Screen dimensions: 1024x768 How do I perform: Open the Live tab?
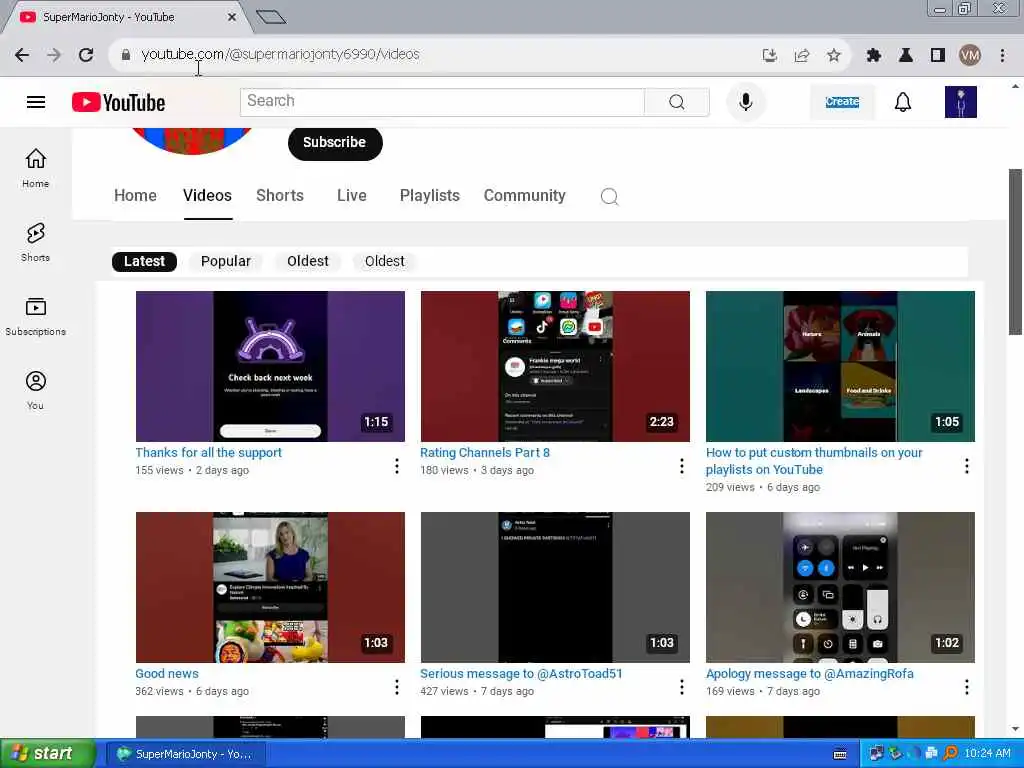pos(351,195)
